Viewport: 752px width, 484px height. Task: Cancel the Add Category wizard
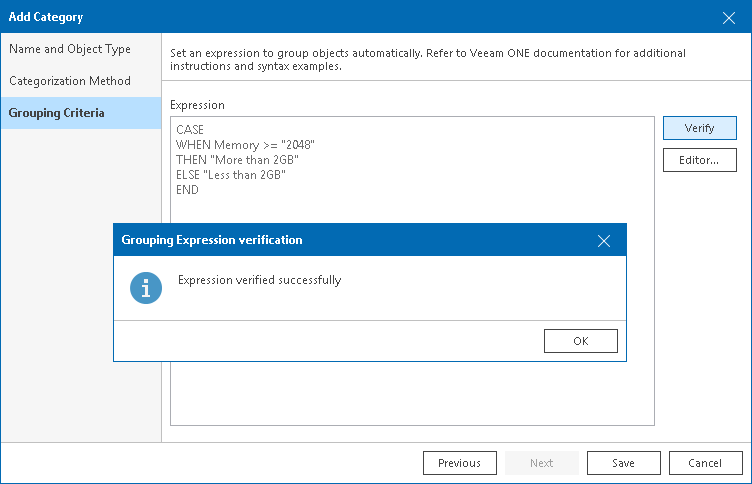click(706, 463)
